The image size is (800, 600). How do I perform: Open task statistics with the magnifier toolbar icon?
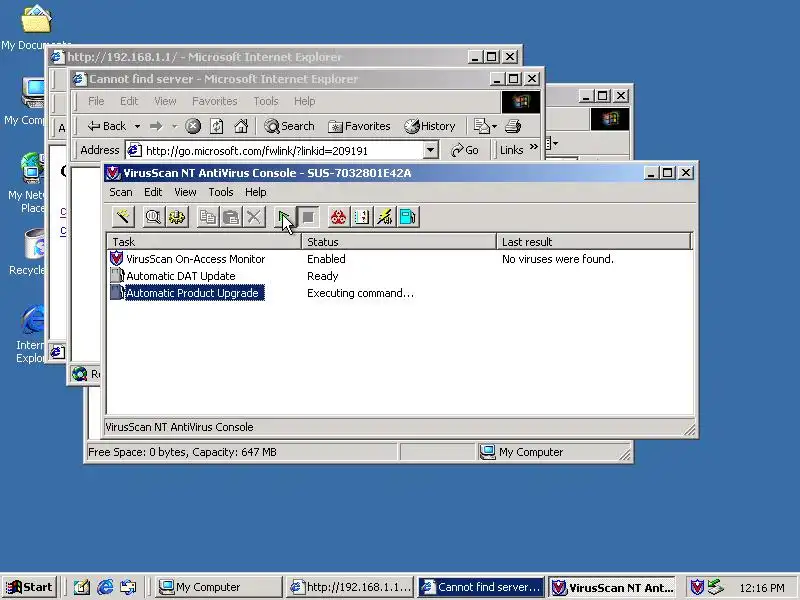coord(153,217)
